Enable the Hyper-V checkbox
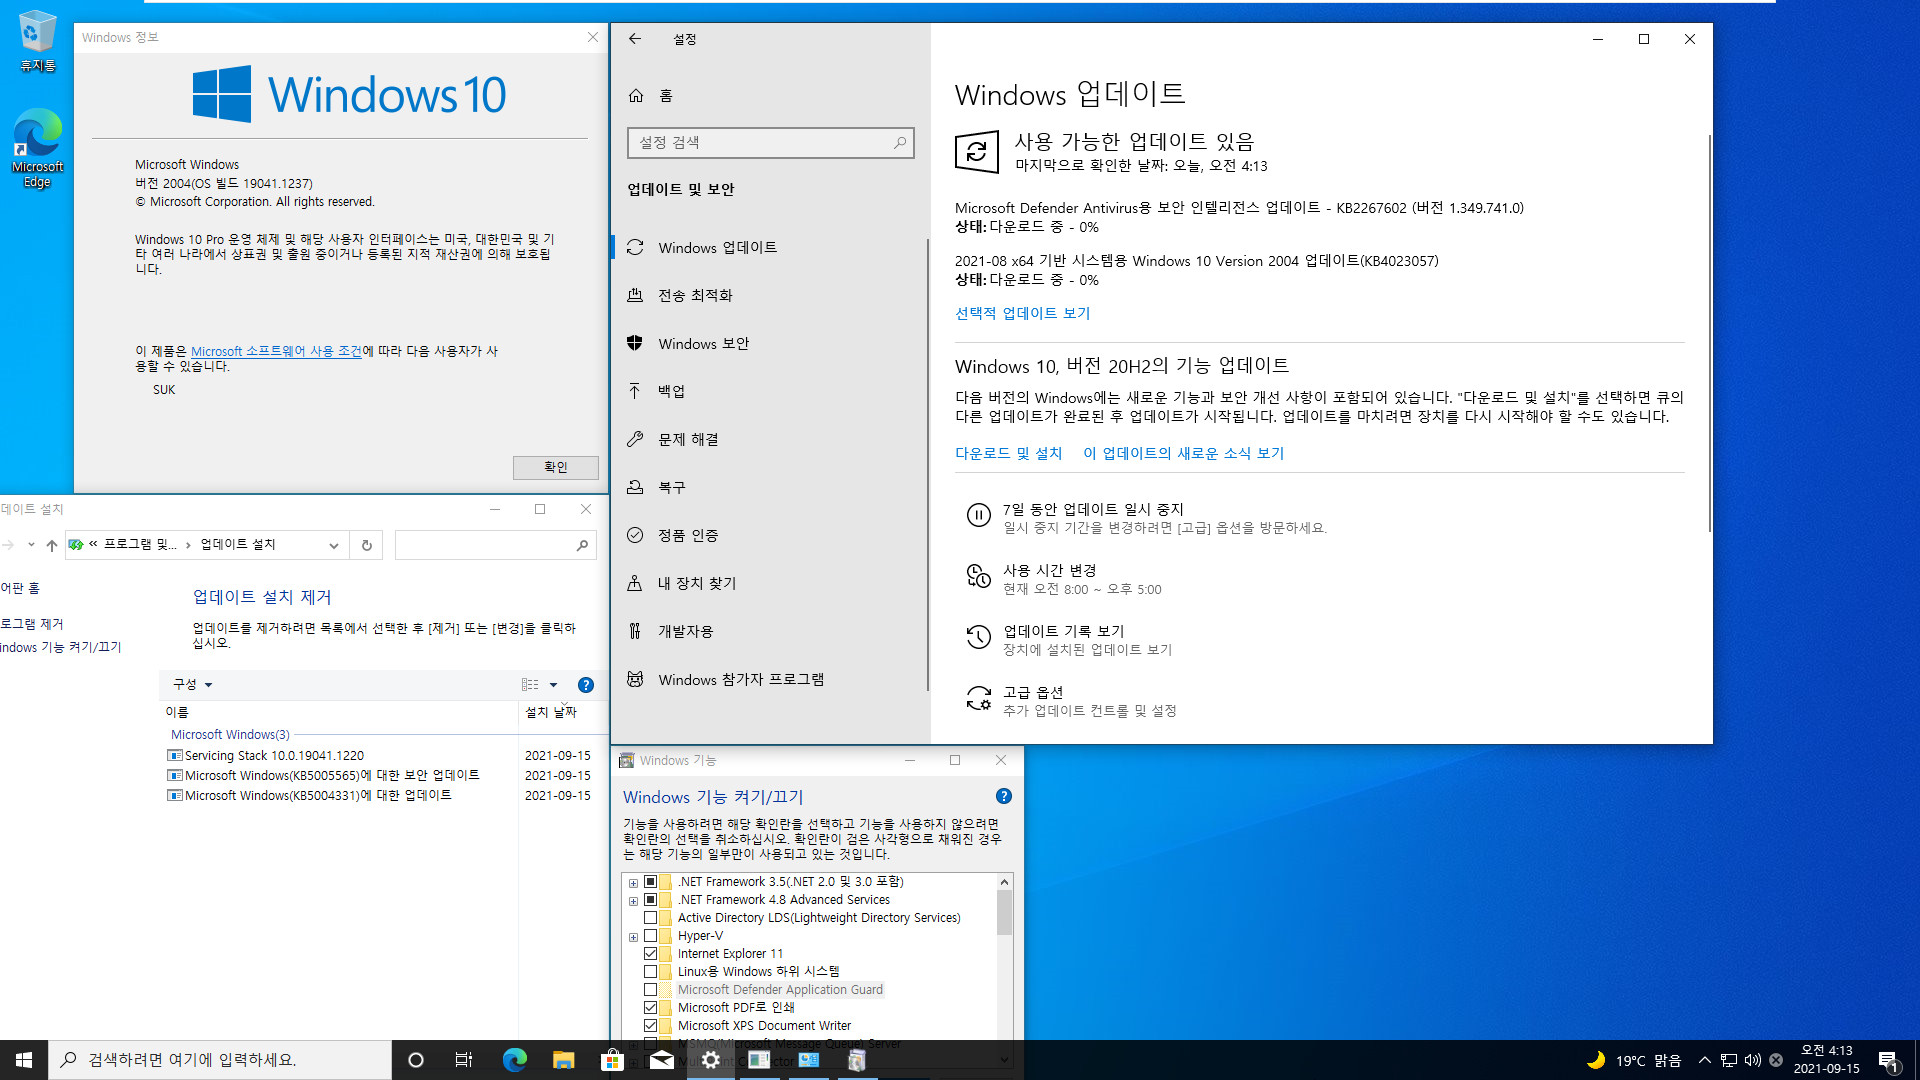This screenshot has width=1920, height=1080. tap(650, 936)
